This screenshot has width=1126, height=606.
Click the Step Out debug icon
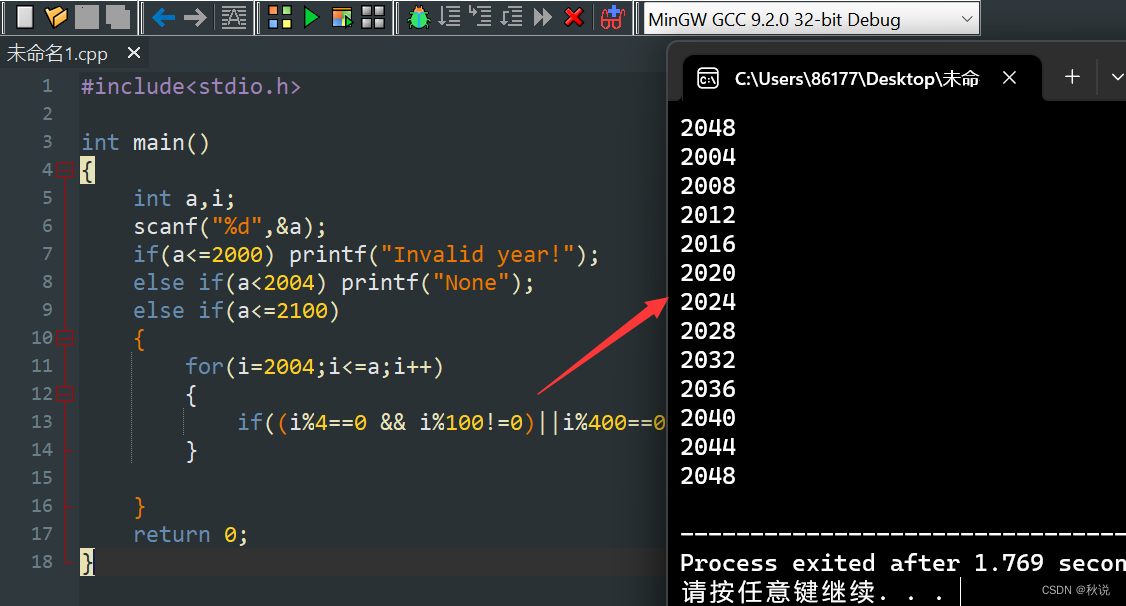point(511,17)
